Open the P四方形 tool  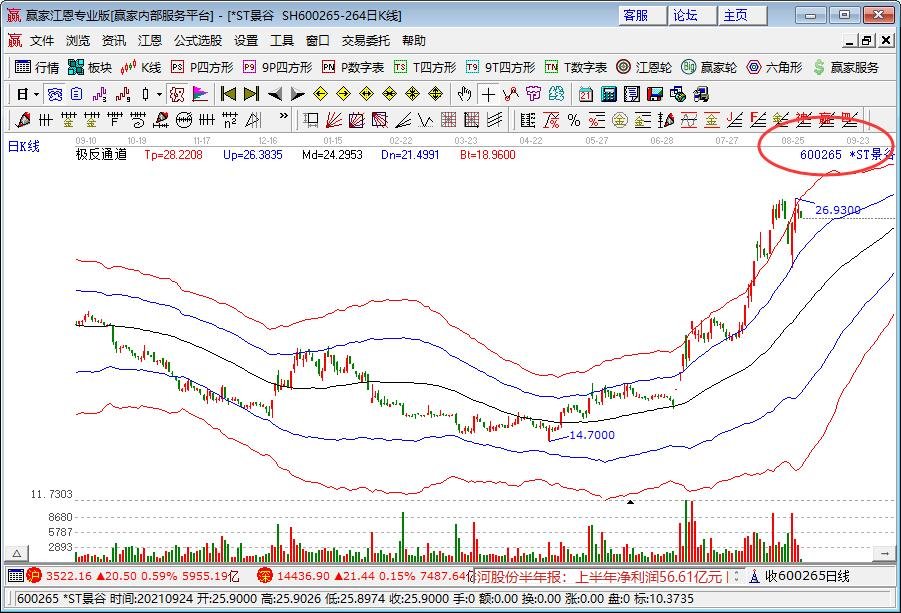202,67
